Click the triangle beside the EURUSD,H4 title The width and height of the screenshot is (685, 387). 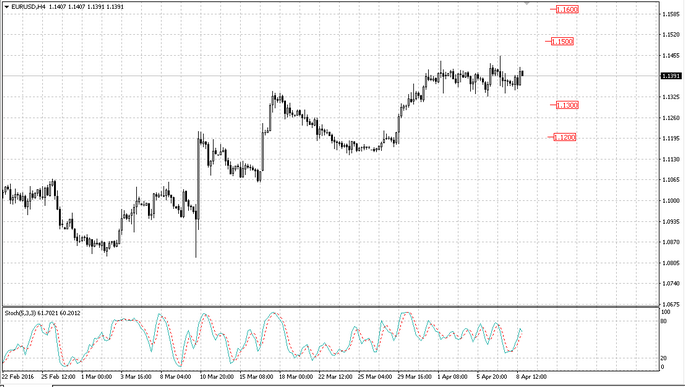tap(7, 7)
